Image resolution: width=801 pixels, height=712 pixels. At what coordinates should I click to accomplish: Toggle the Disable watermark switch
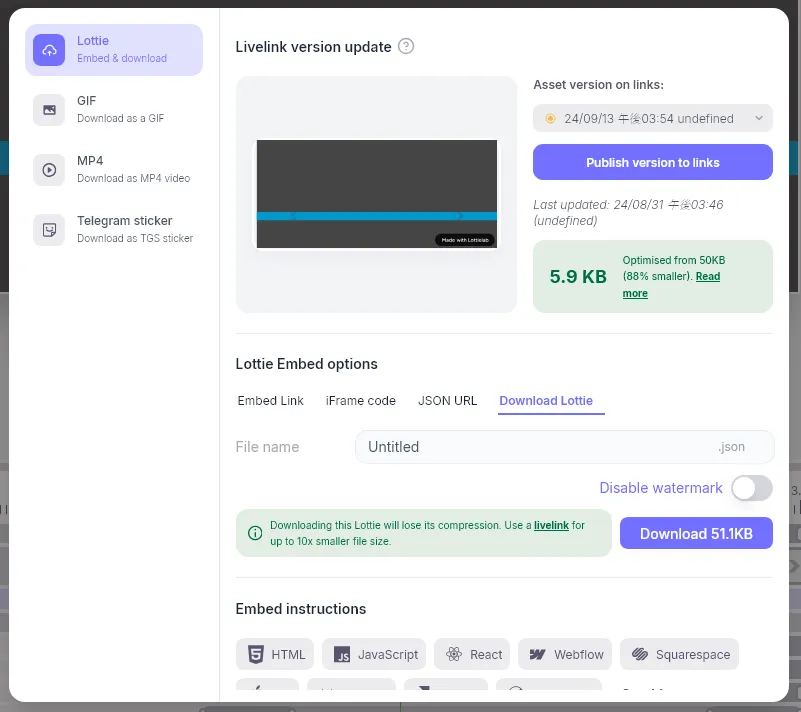click(751, 488)
